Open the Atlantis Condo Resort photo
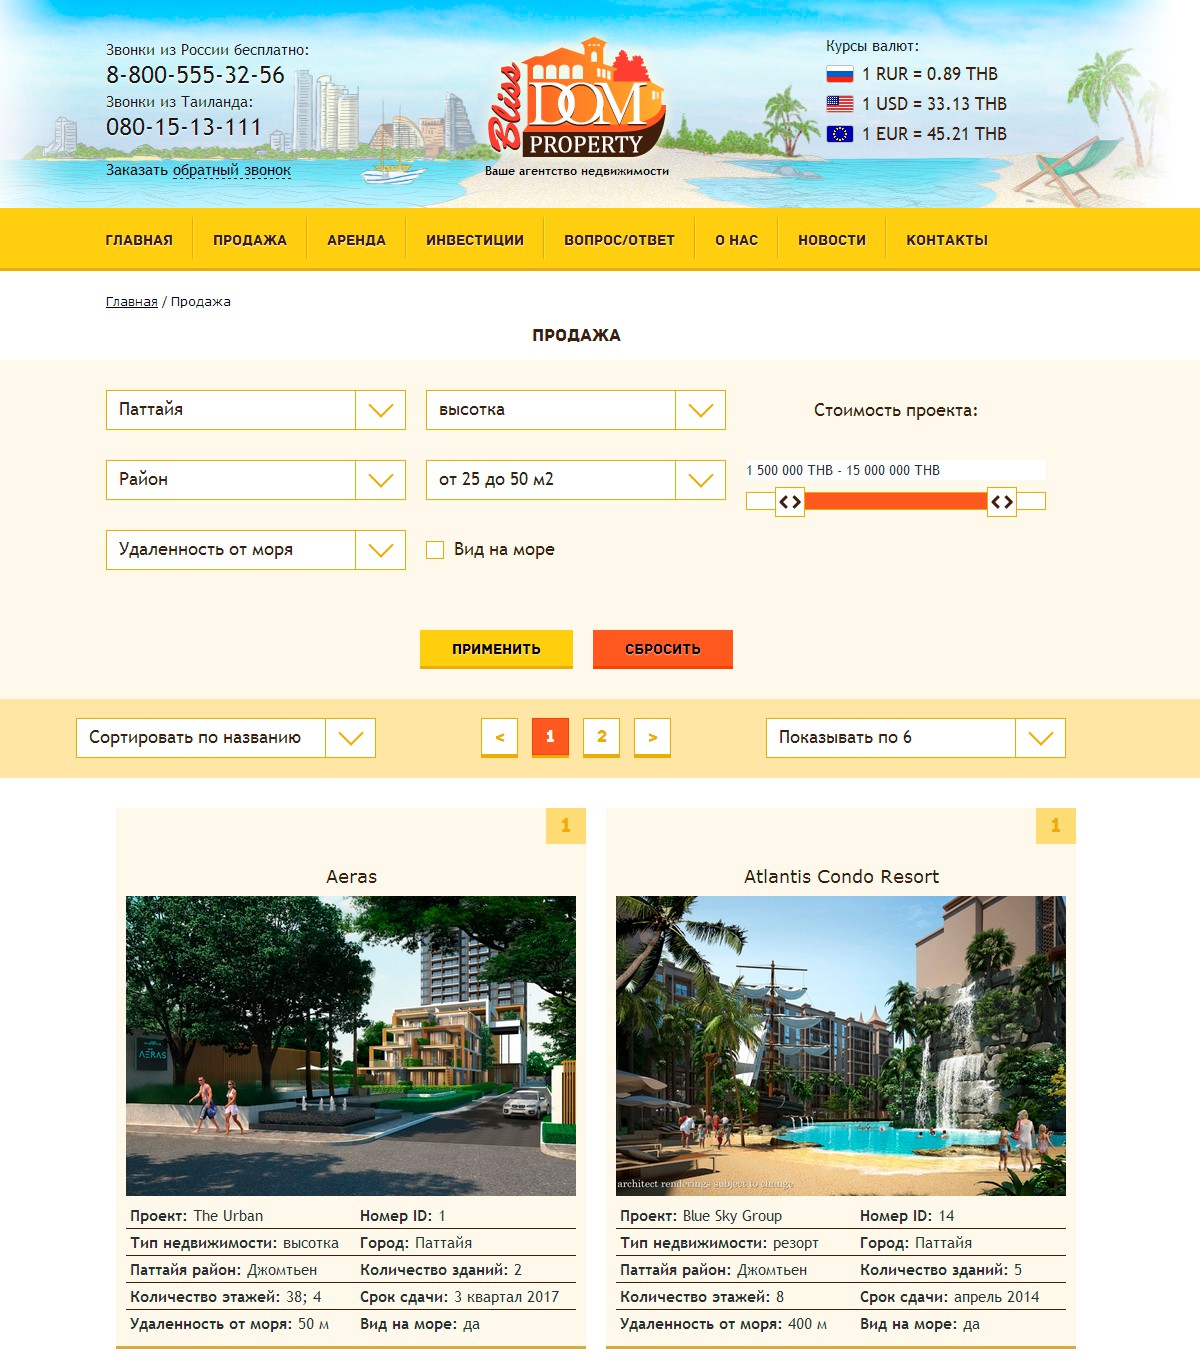 point(841,1046)
